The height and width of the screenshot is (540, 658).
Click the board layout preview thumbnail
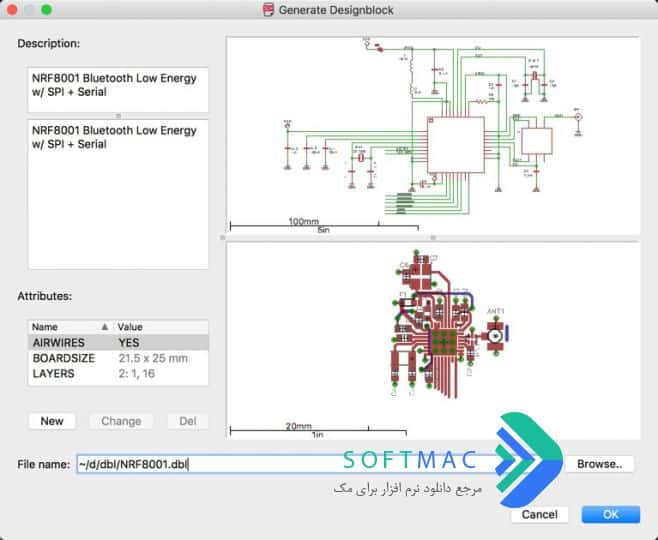coord(433,341)
